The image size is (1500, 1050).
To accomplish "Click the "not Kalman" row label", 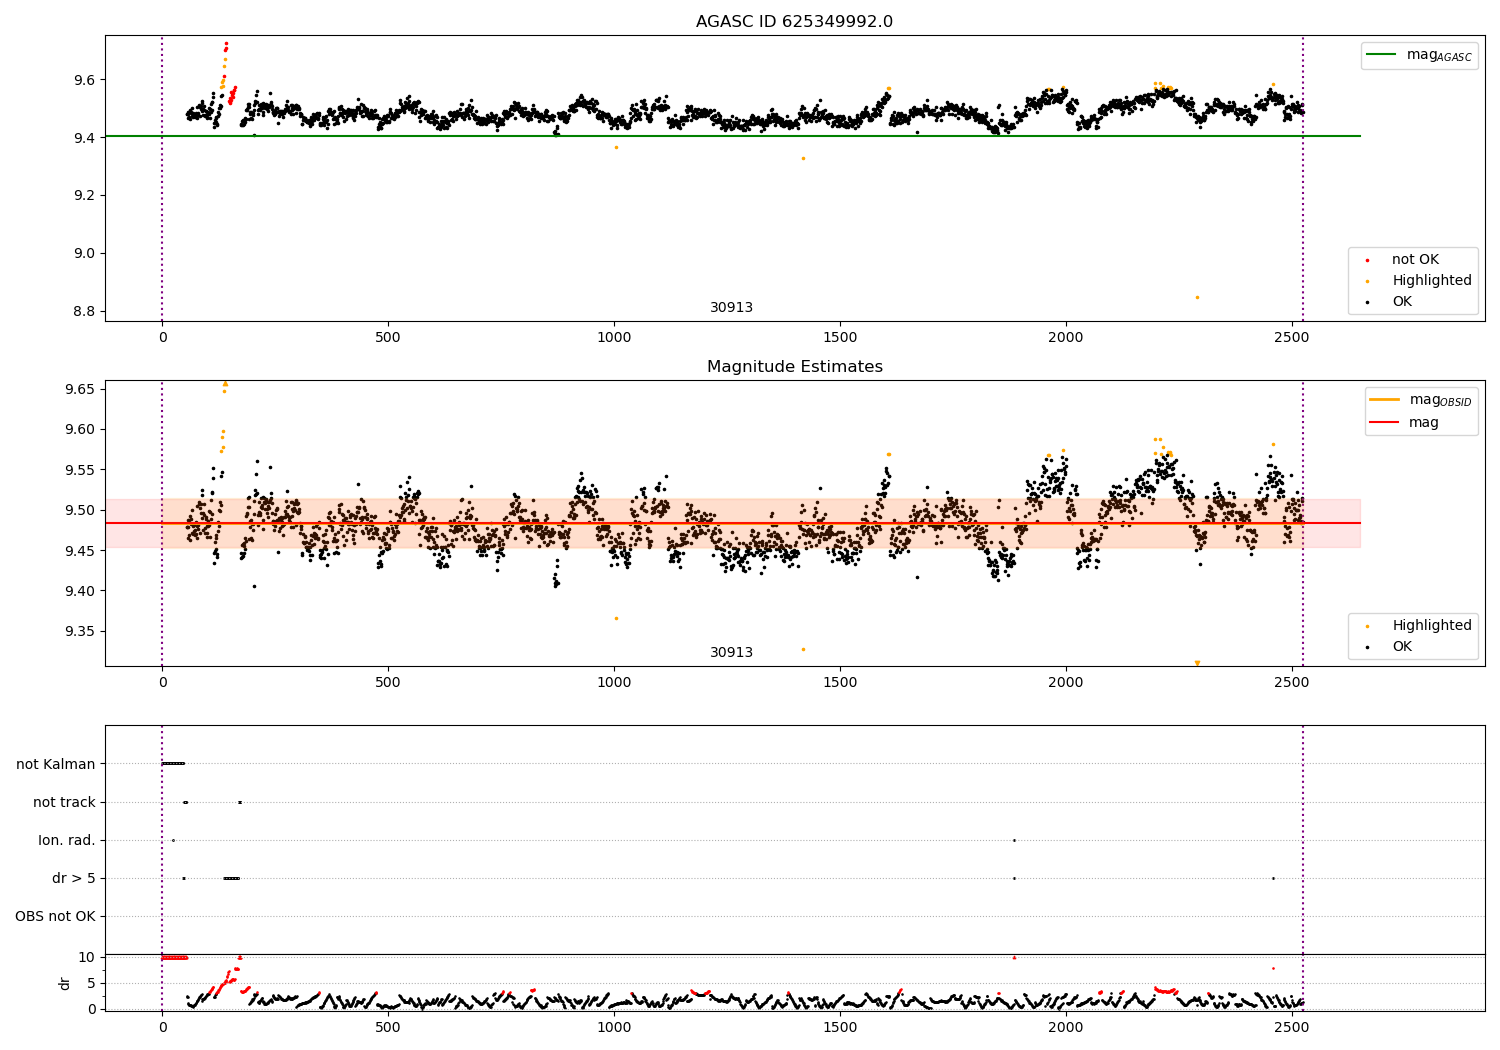I will click(x=56, y=764).
